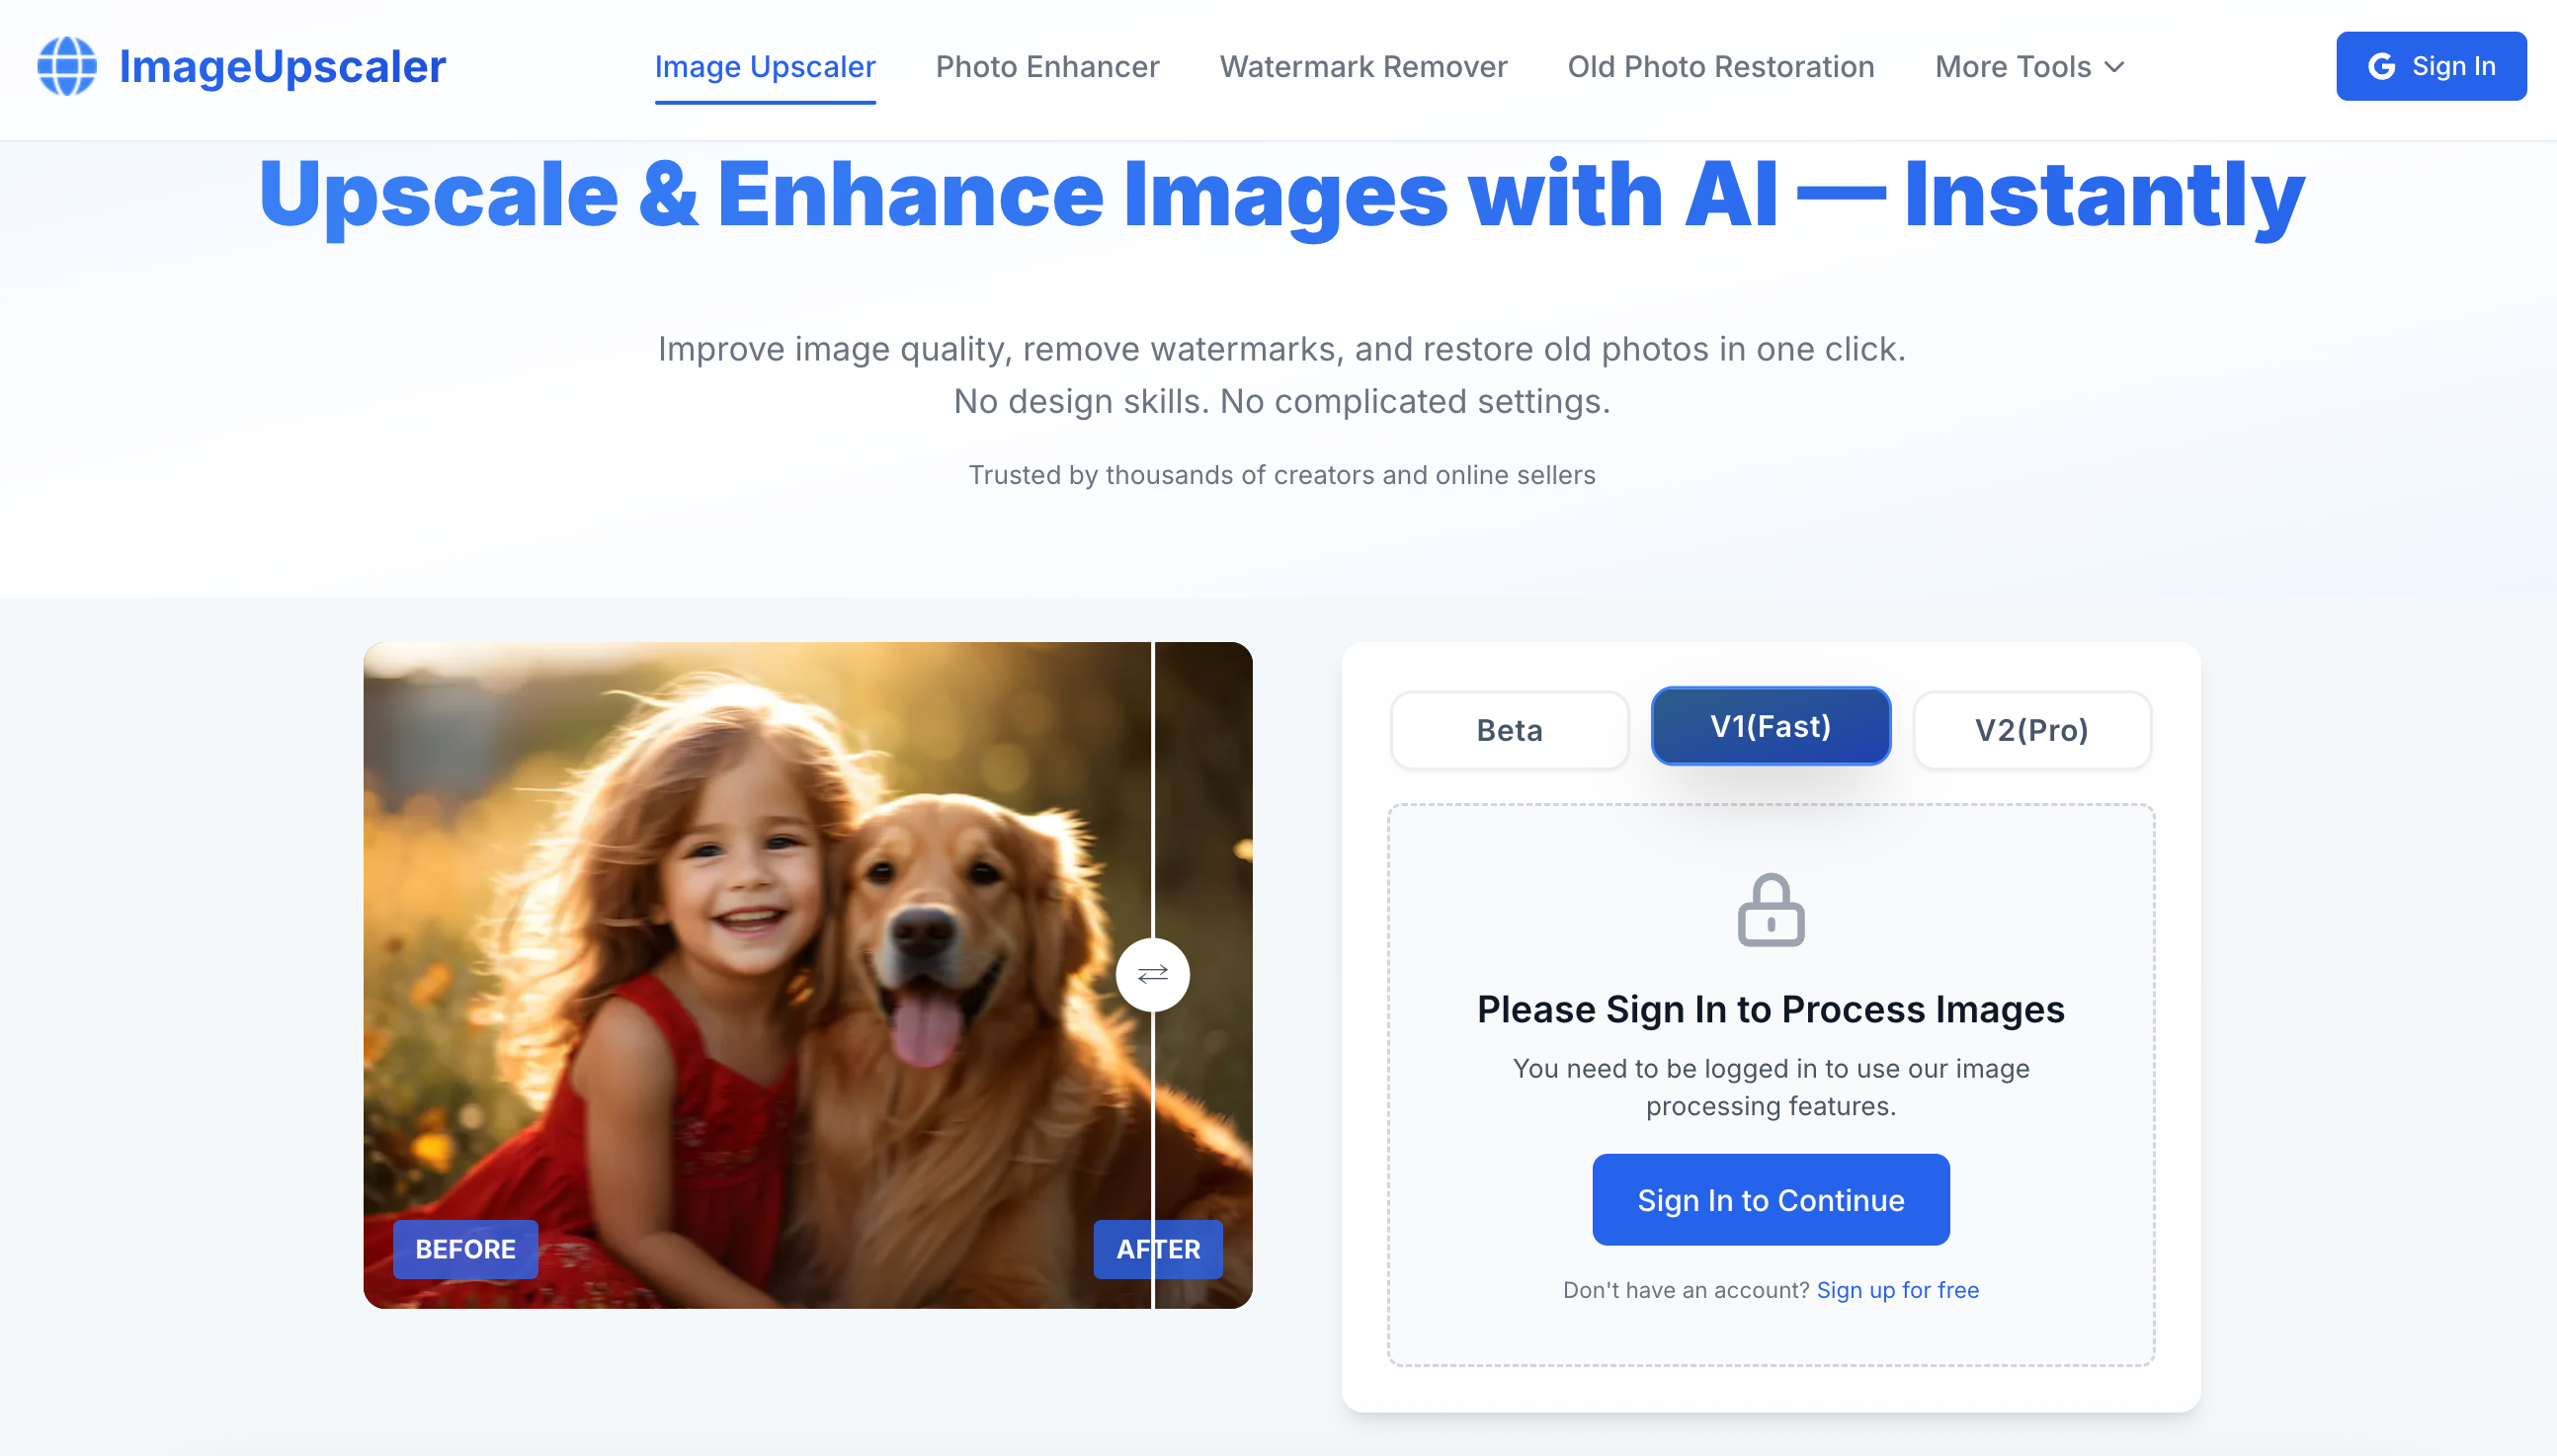Click the Sign In to Continue button

(1770, 1200)
